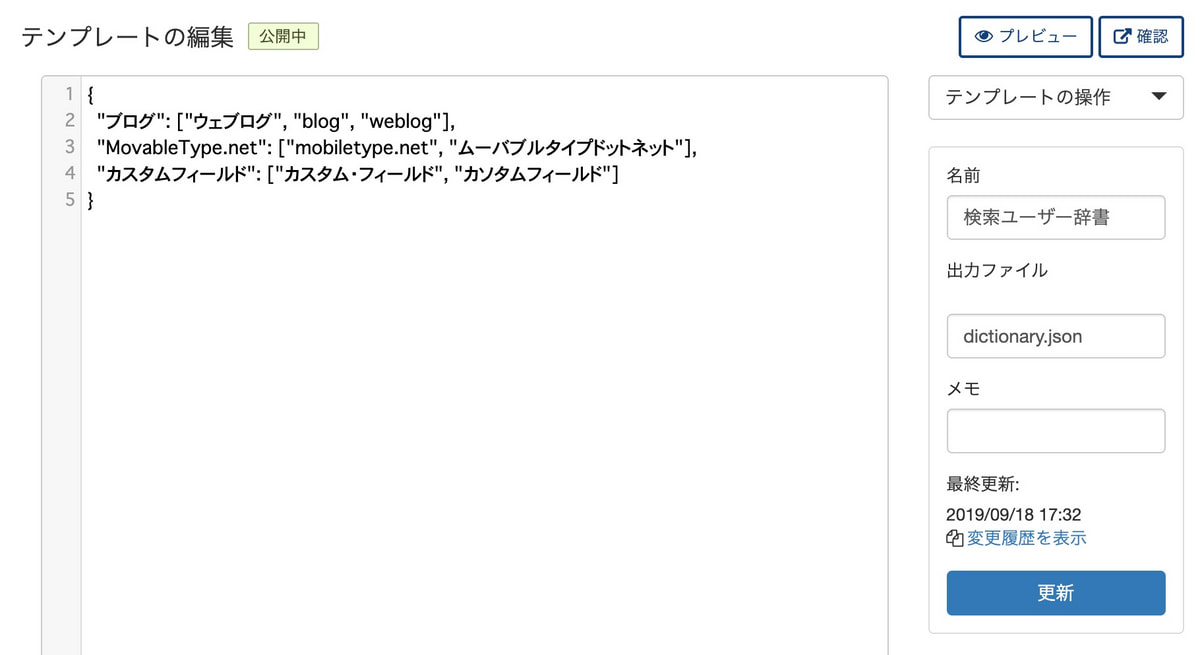Click the プレビュー preview button

[1025, 36]
